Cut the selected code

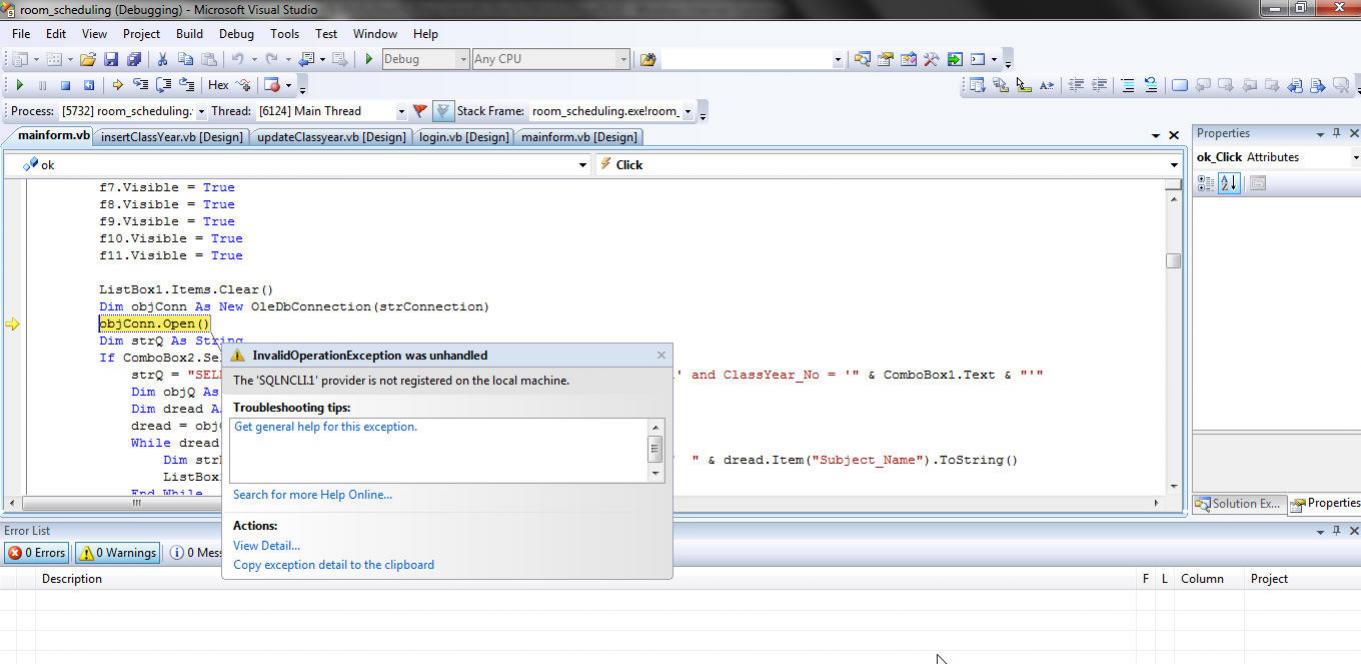[x=163, y=59]
